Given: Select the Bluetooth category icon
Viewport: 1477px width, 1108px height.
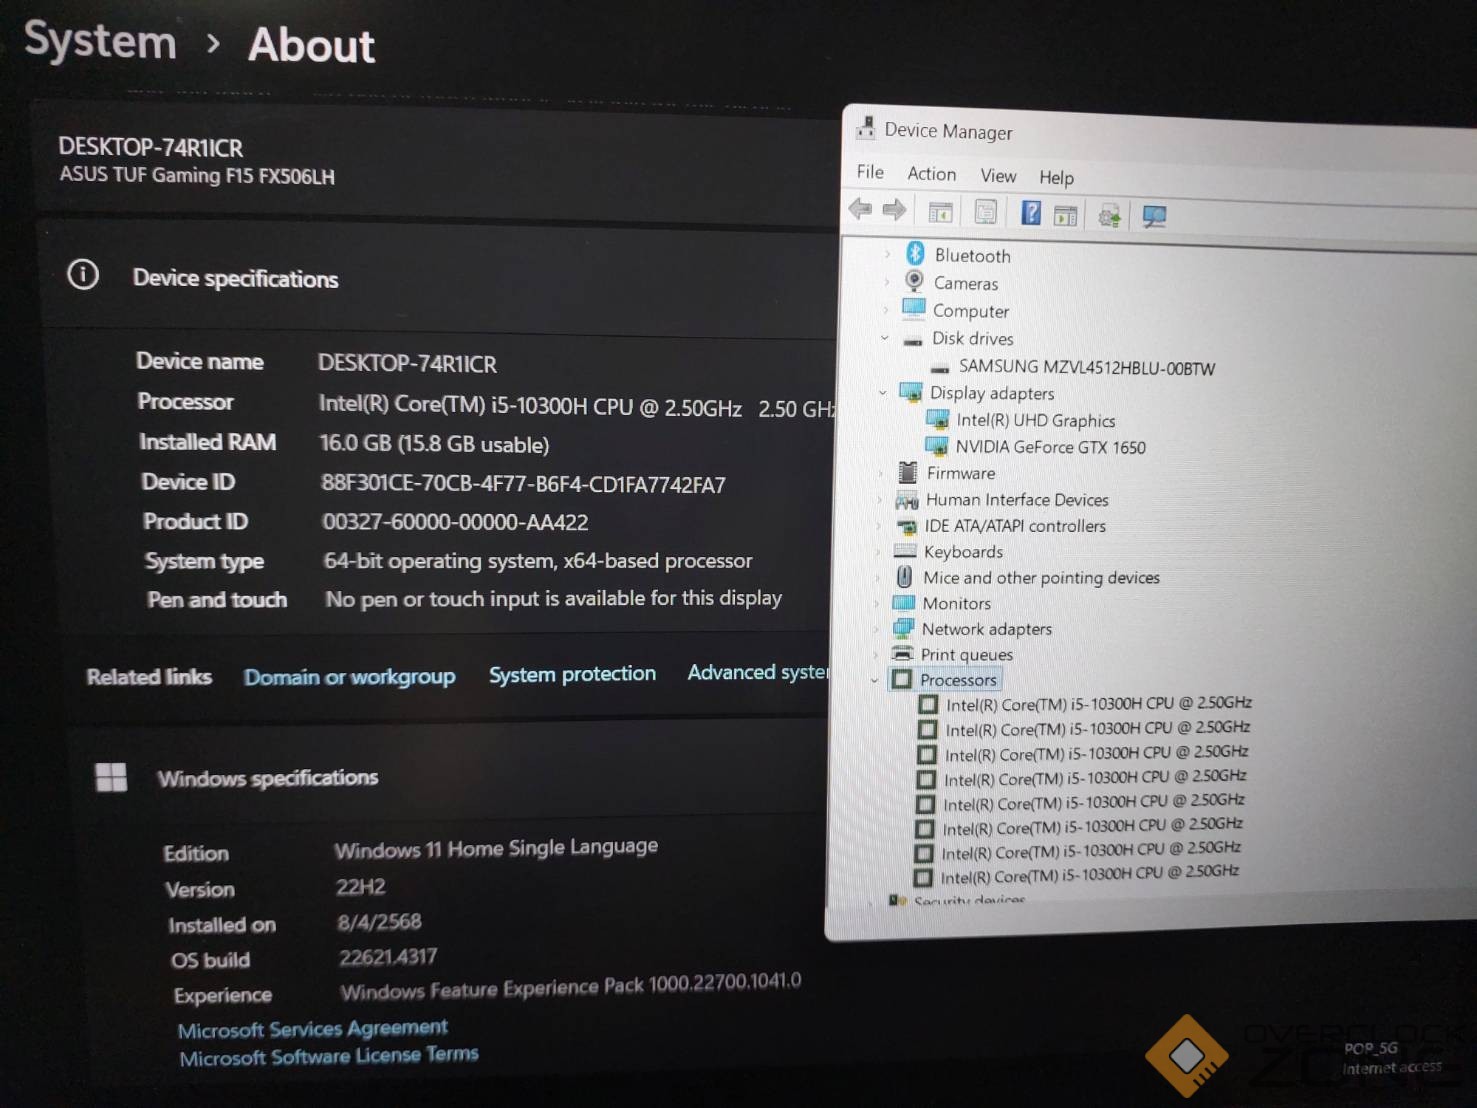Looking at the screenshot, I should [915, 253].
